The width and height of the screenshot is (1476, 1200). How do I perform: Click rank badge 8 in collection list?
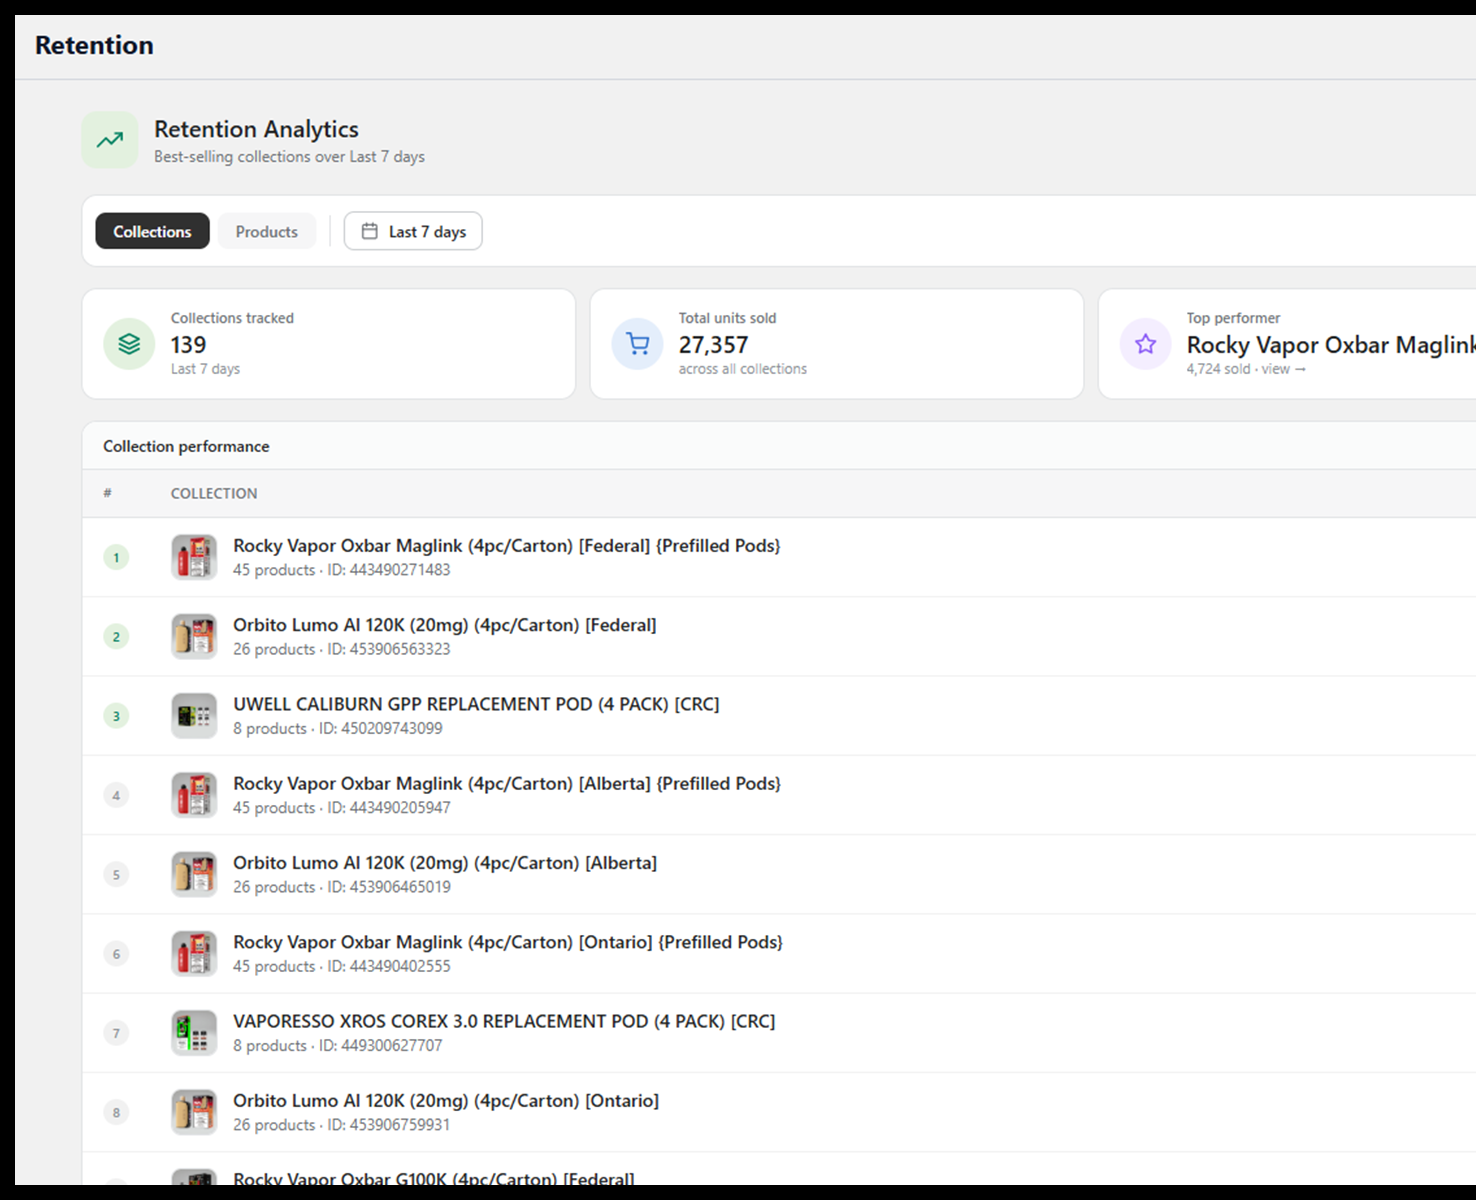coord(116,1112)
